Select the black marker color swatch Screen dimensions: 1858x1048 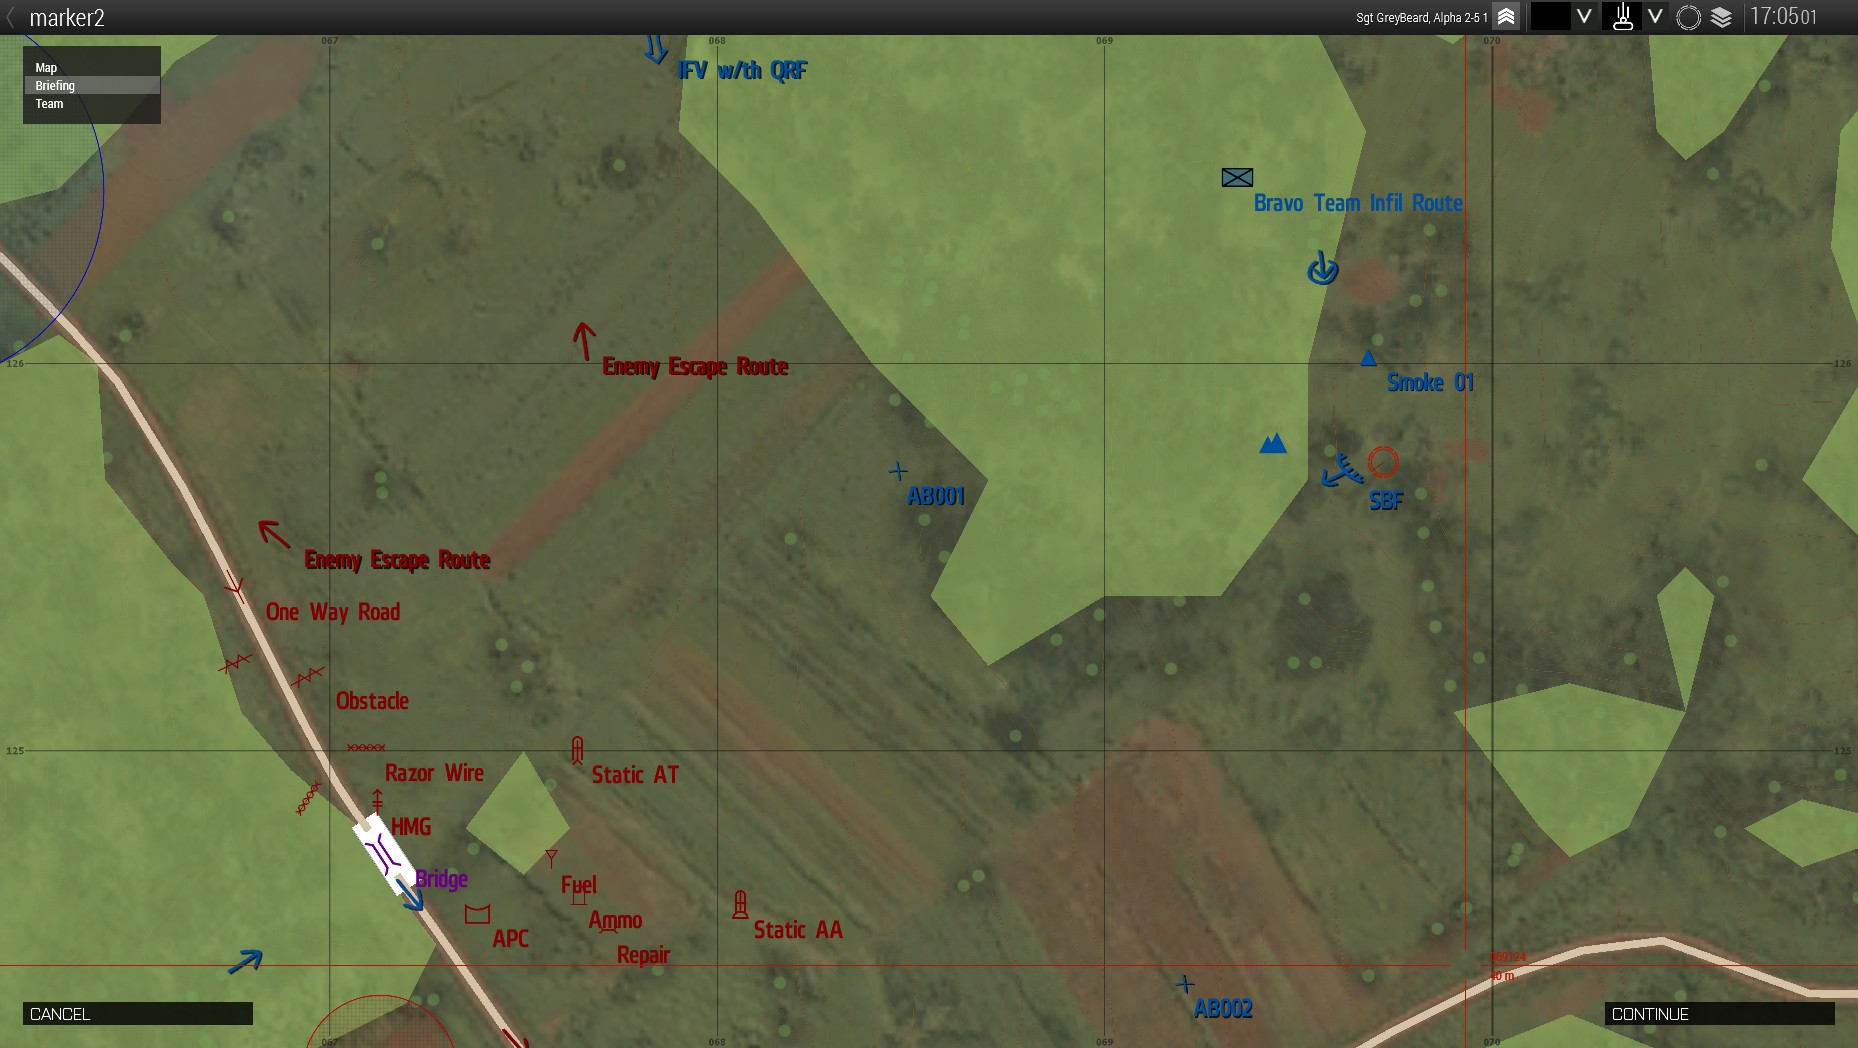pos(1550,16)
